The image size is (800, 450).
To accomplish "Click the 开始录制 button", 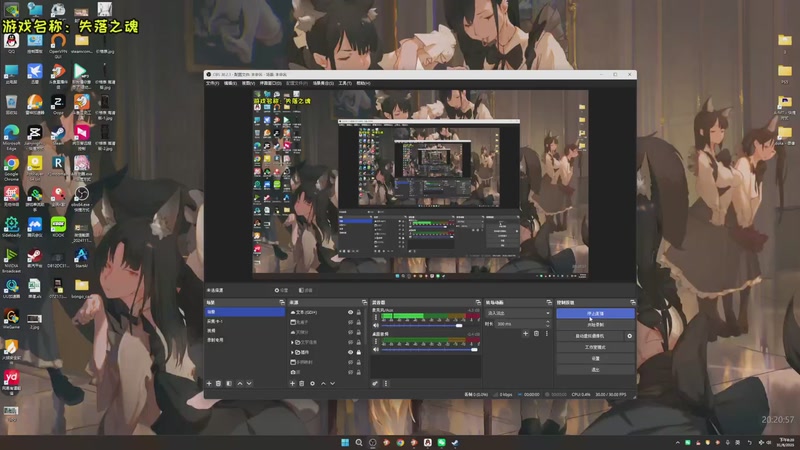I will point(595,324).
